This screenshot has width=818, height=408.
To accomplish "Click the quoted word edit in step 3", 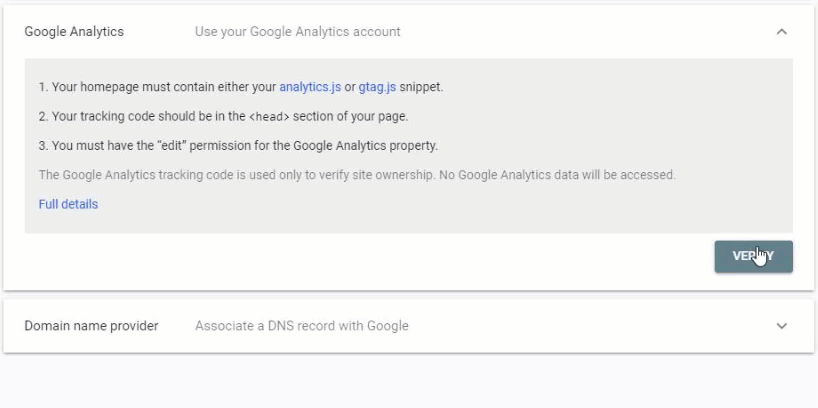I will (x=171, y=146).
